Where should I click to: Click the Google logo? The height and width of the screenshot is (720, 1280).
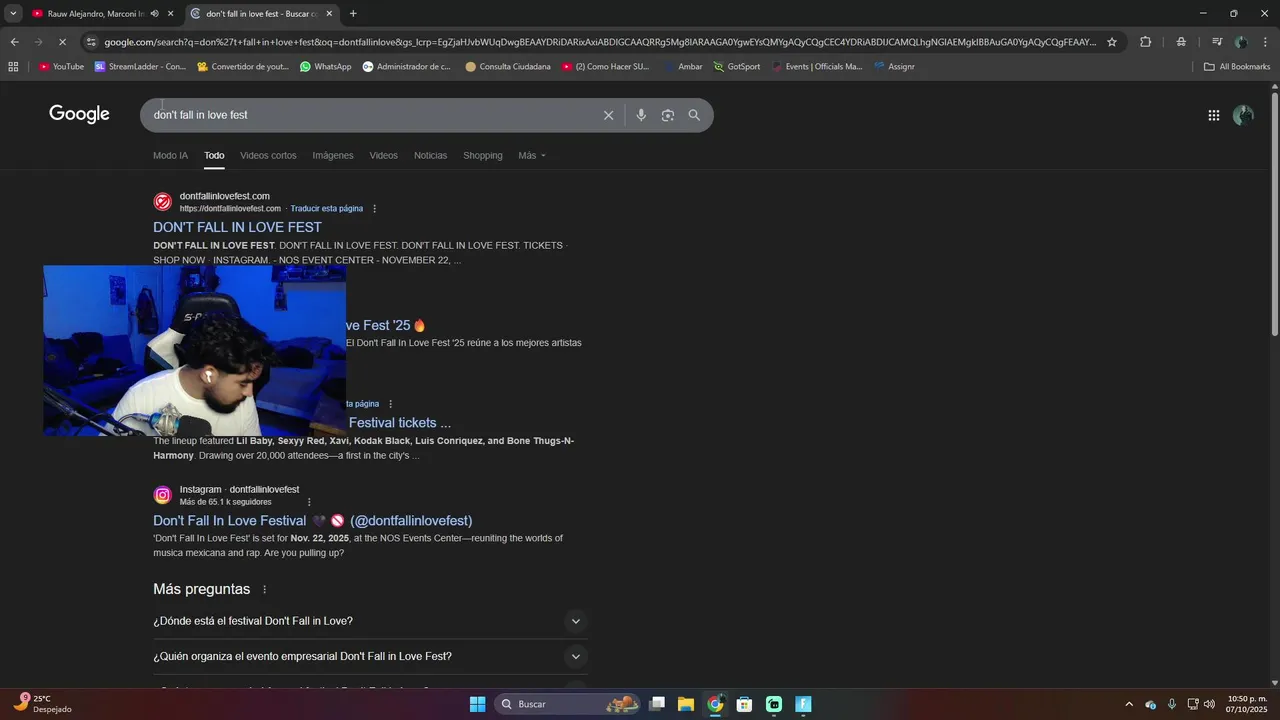(x=79, y=114)
